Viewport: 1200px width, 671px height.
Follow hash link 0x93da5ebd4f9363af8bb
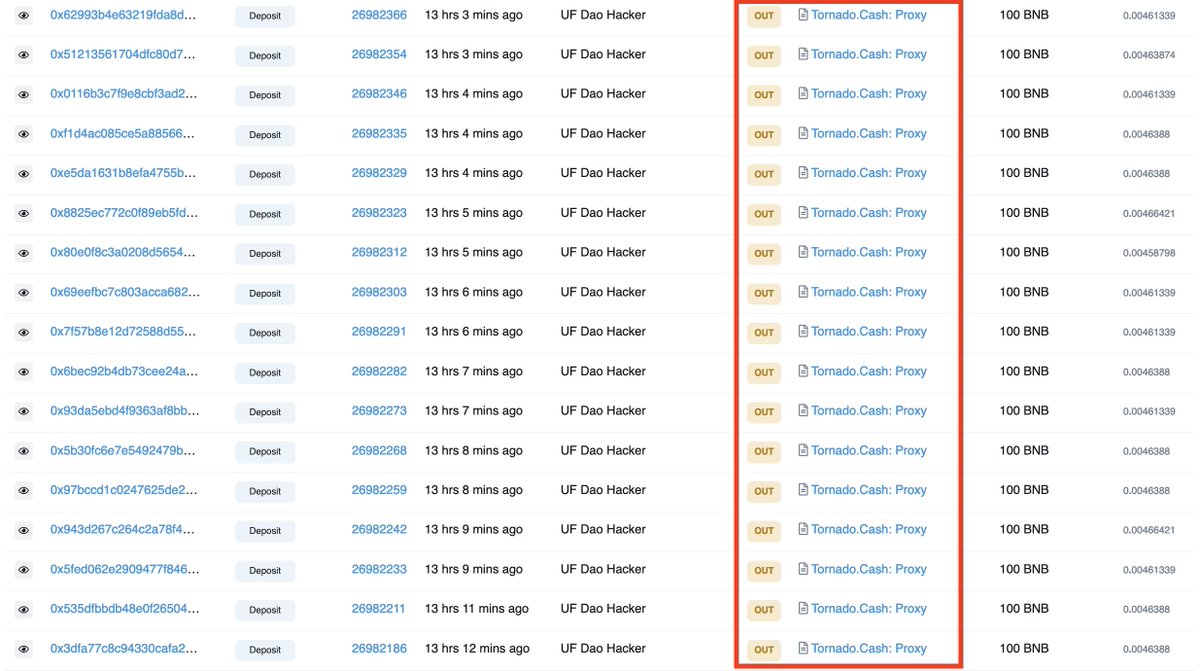125,411
